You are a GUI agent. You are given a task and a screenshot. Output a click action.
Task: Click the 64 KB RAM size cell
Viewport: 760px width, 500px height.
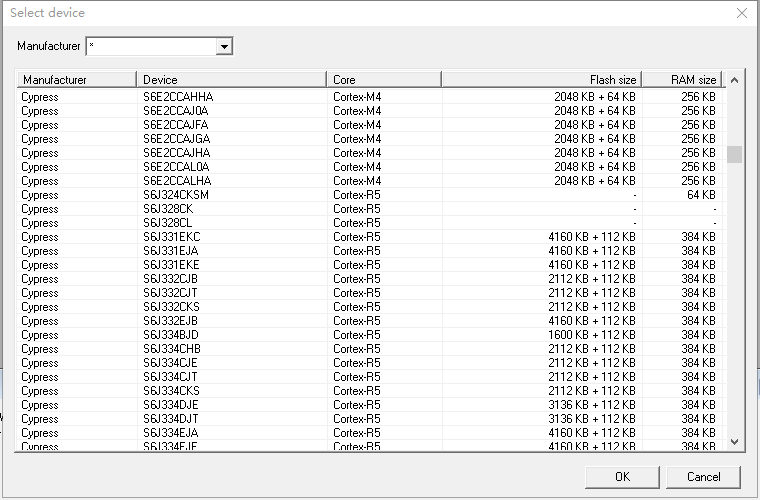(701, 195)
